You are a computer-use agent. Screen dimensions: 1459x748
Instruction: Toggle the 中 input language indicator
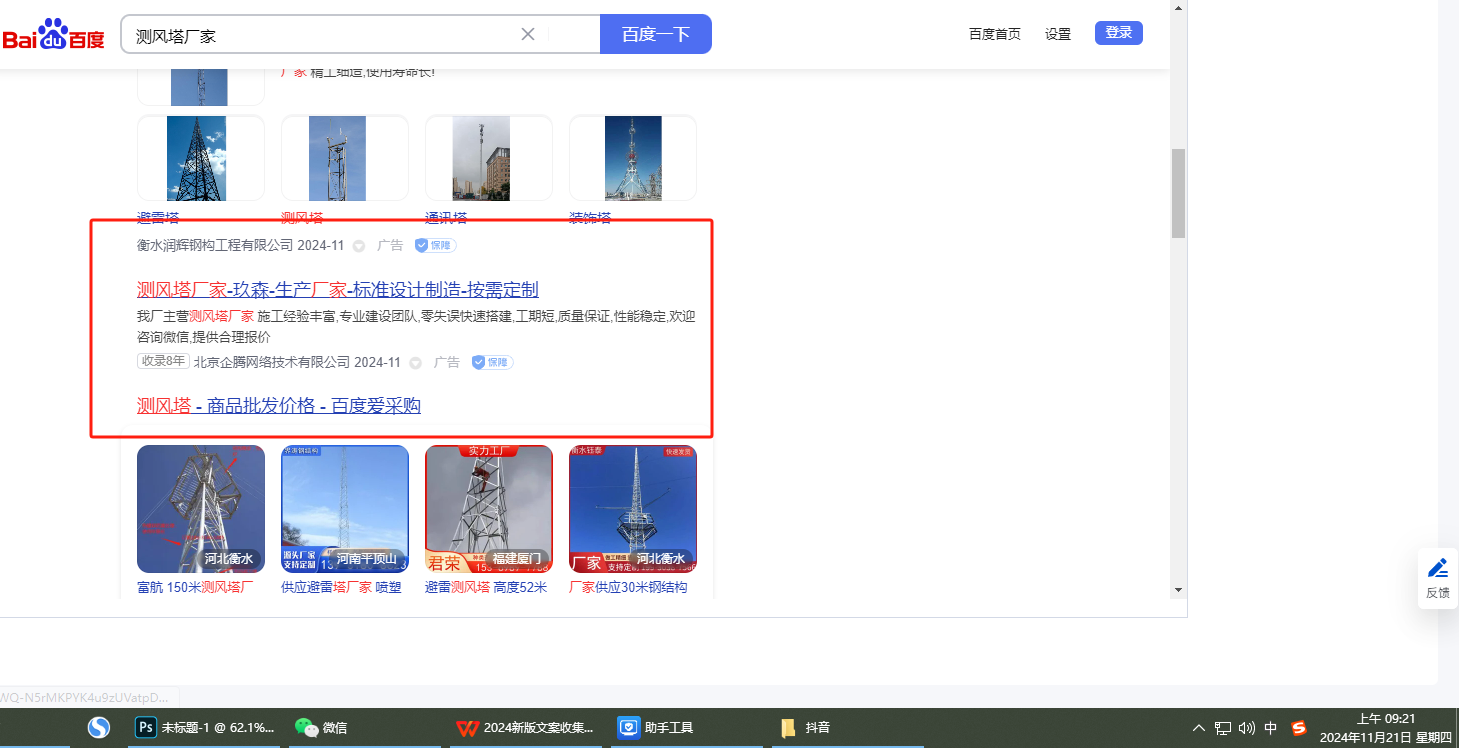pyautogui.click(x=1270, y=728)
